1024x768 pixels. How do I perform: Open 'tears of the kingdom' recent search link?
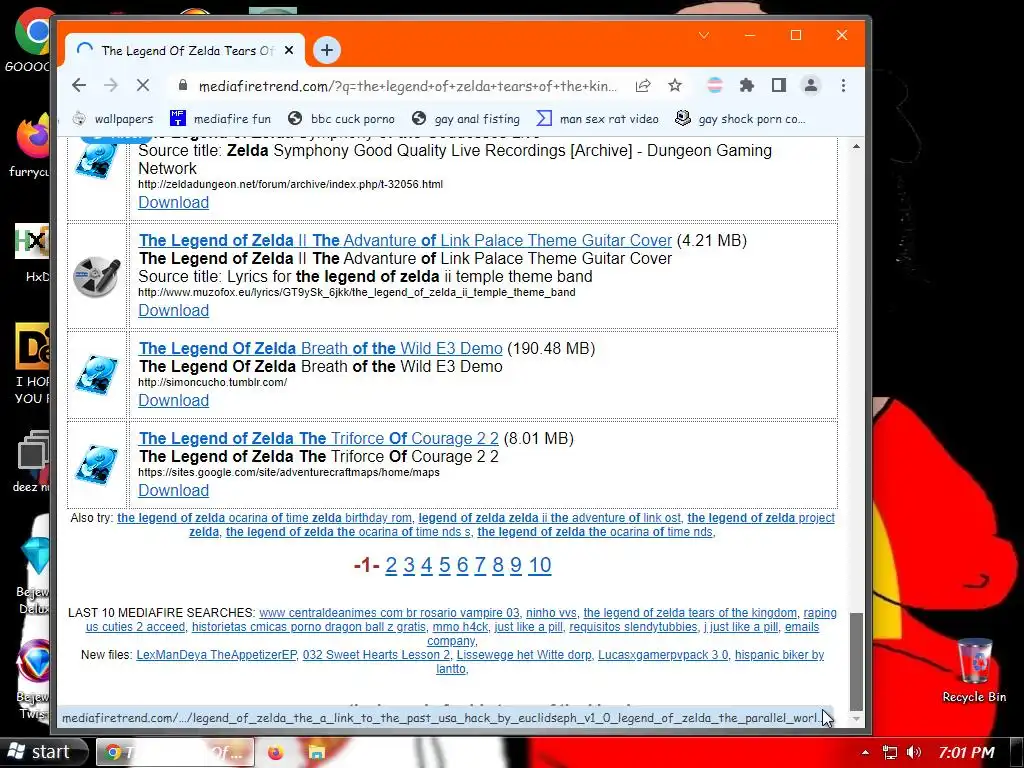(690, 613)
